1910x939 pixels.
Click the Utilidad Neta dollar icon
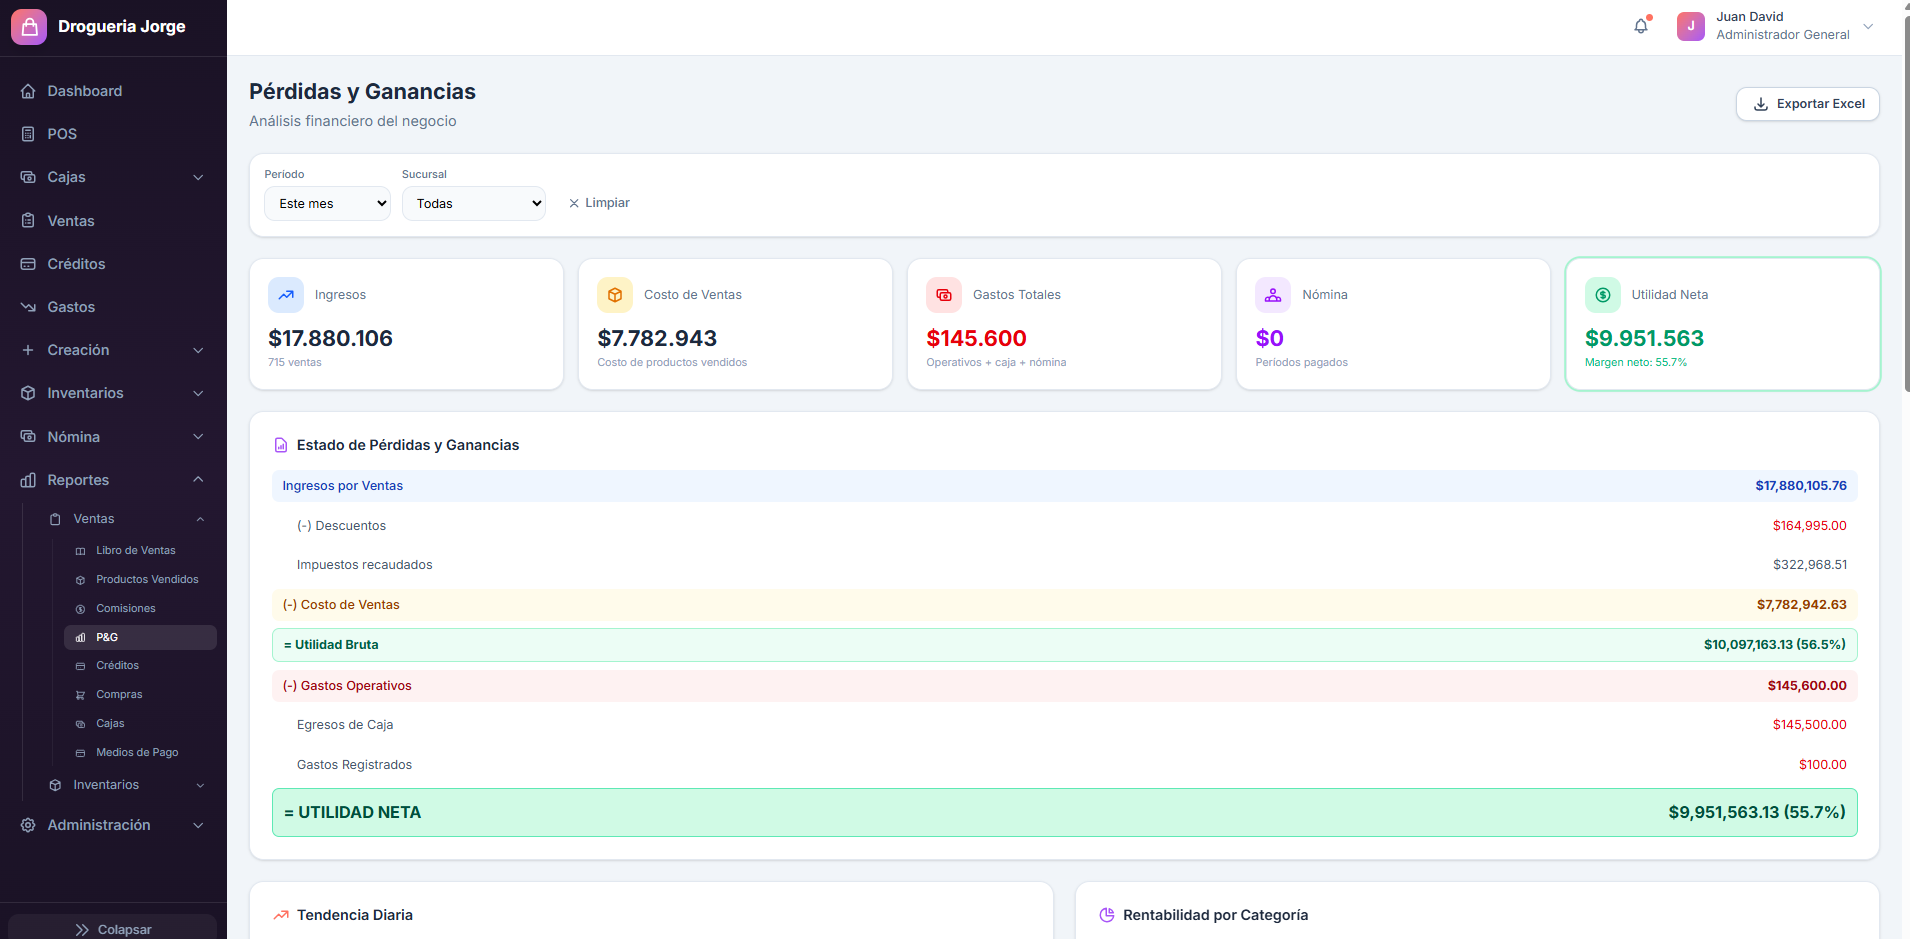tap(1602, 294)
